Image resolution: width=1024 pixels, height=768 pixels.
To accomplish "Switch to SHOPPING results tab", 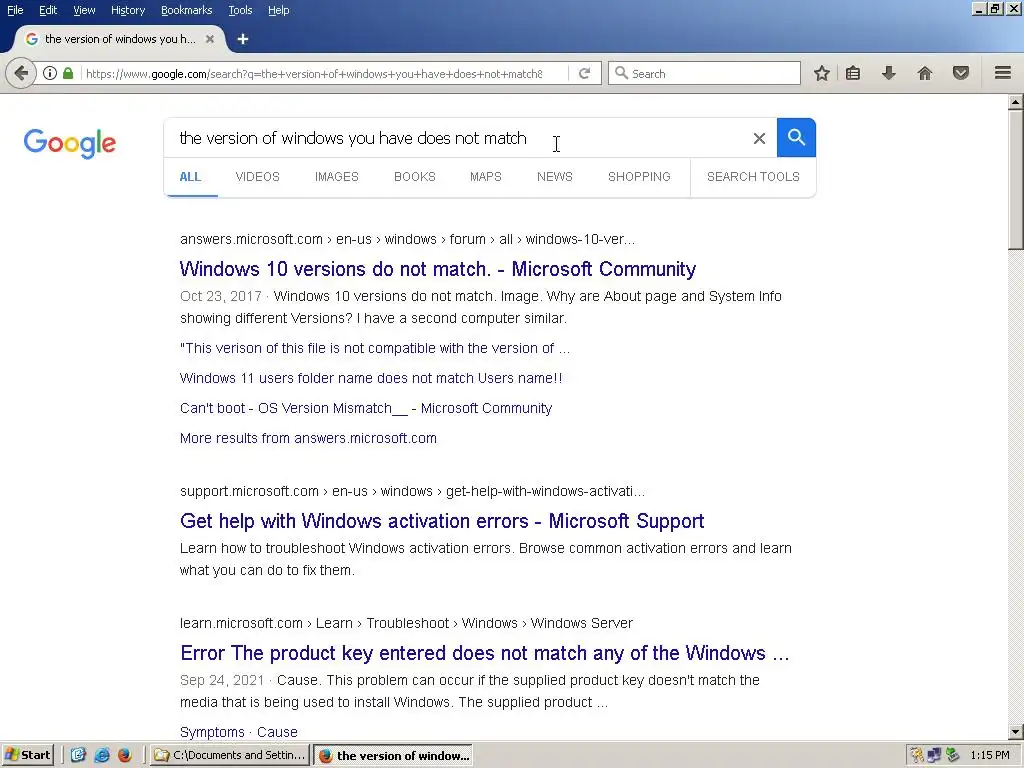I will coord(639,176).
